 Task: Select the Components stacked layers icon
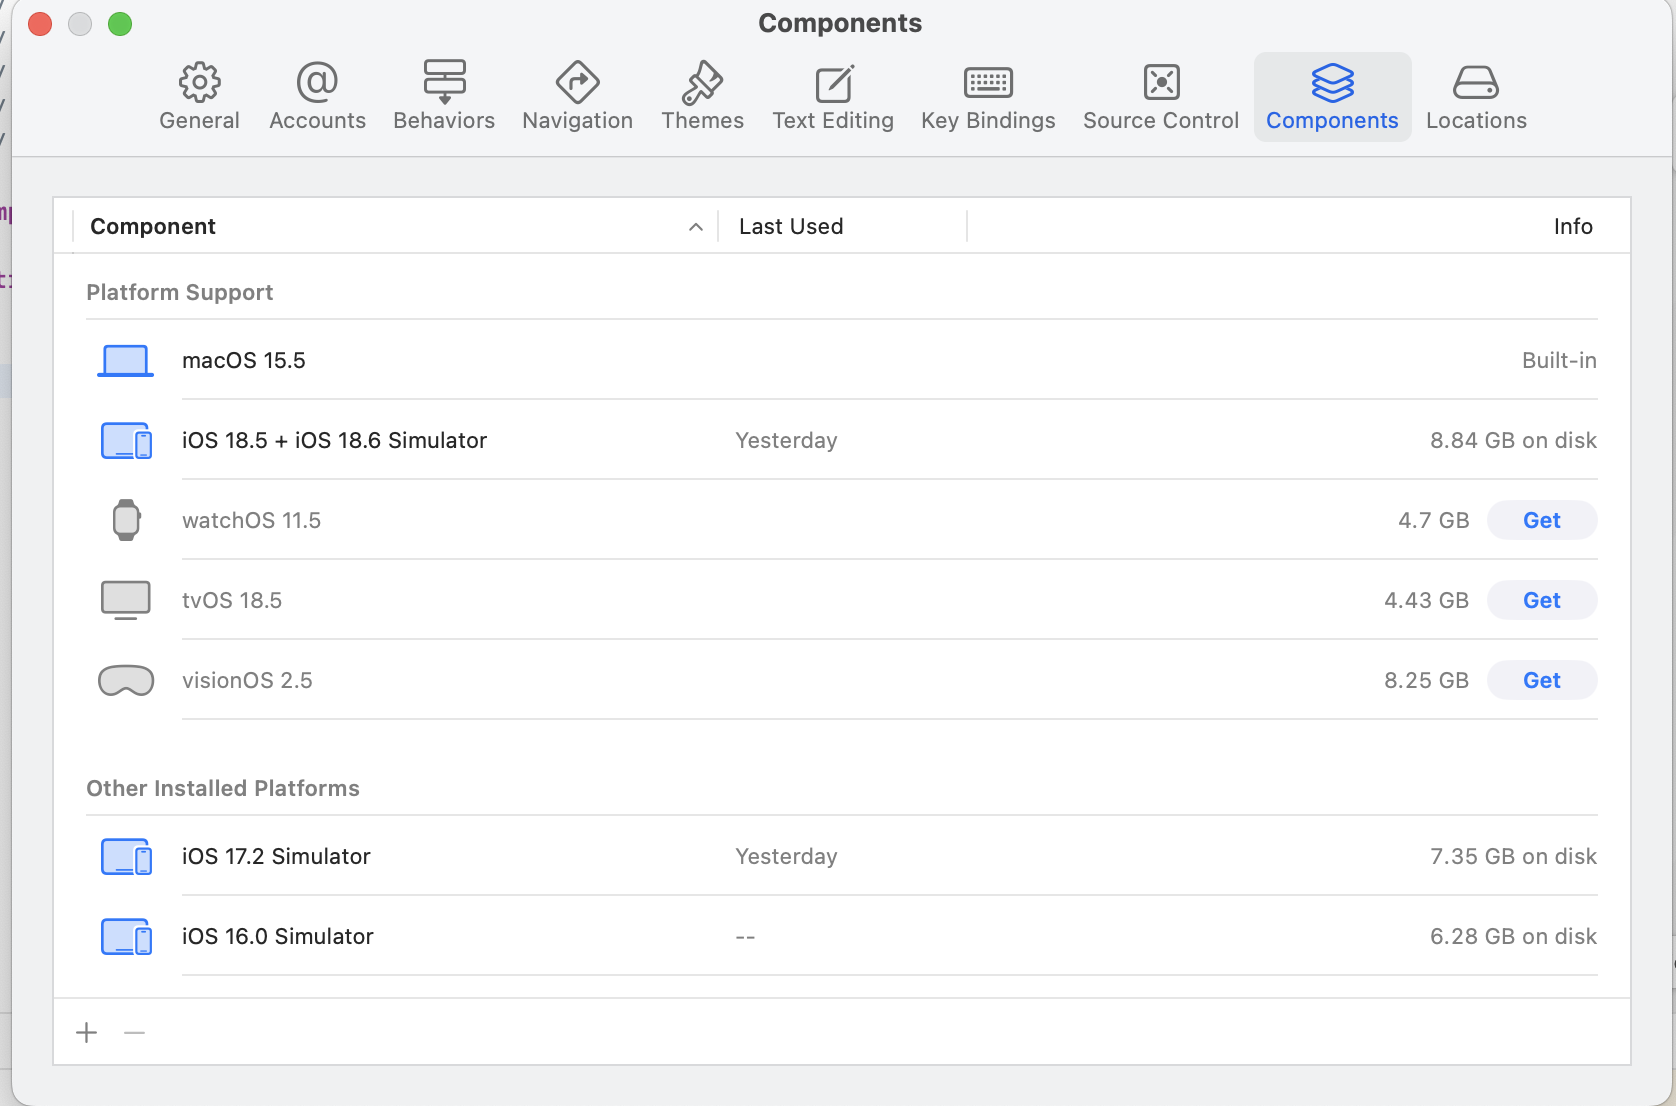[1332, 83]
